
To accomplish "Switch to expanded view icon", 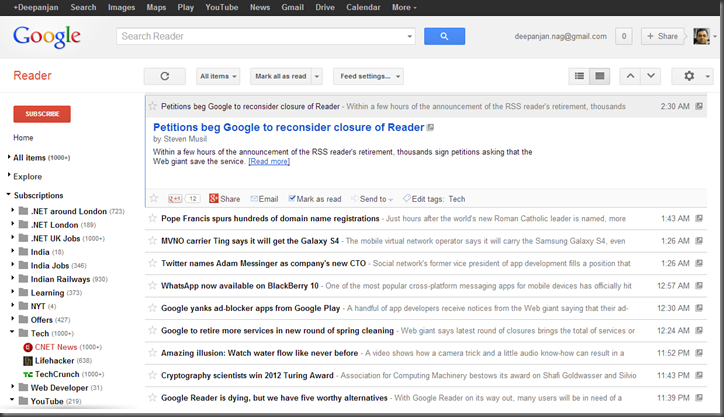I will [x=599, y=76].
